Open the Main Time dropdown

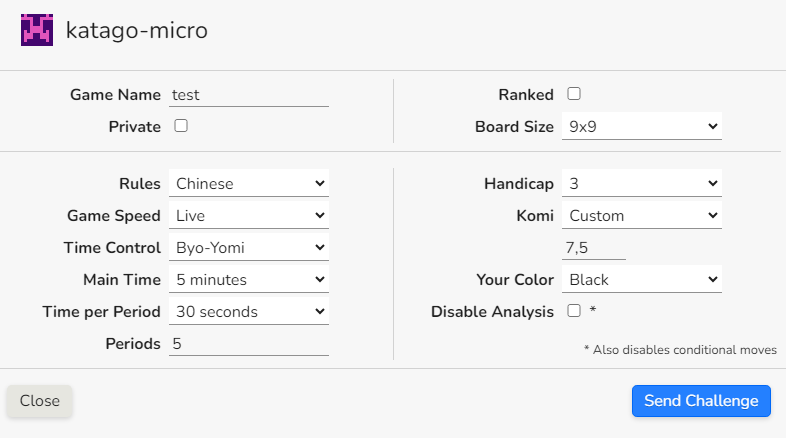click(249, 280)
